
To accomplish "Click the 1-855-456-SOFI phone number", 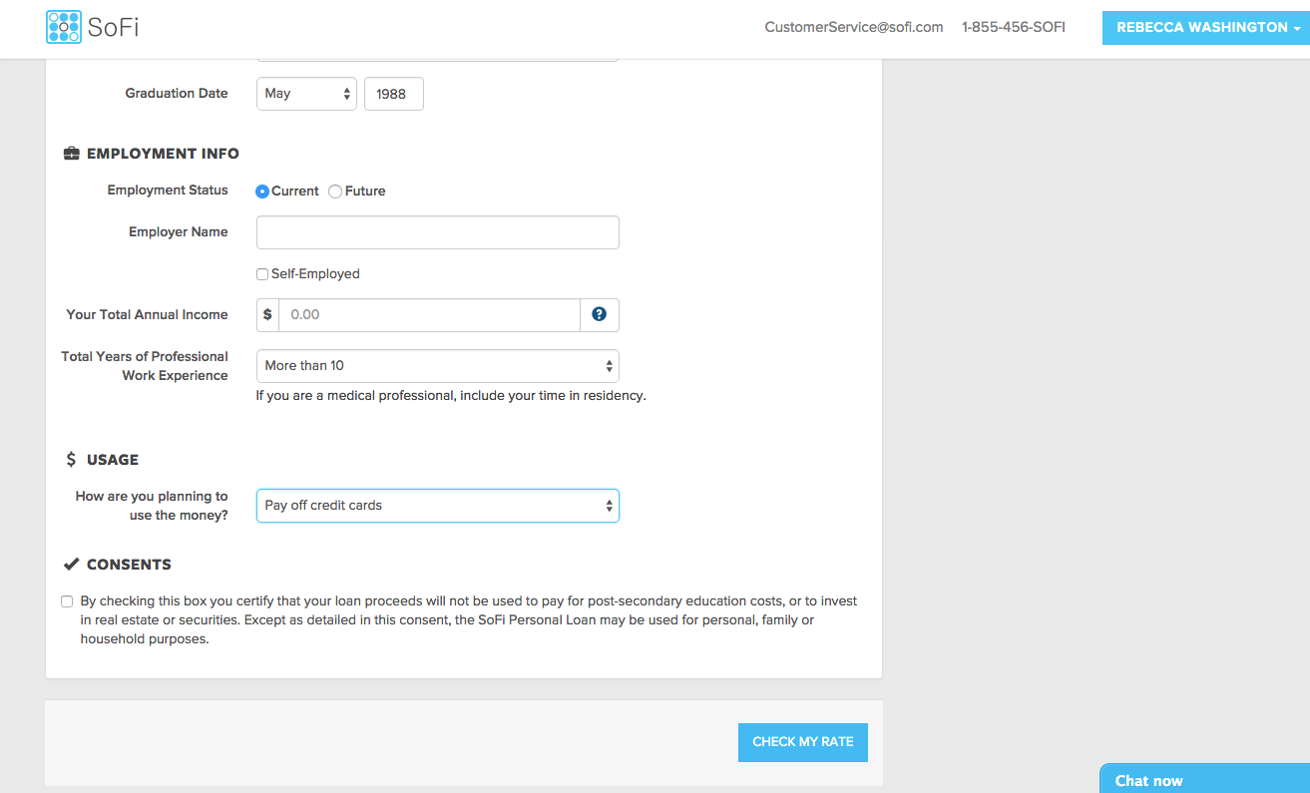I will pyautogui.click(x=1013, y=27).
